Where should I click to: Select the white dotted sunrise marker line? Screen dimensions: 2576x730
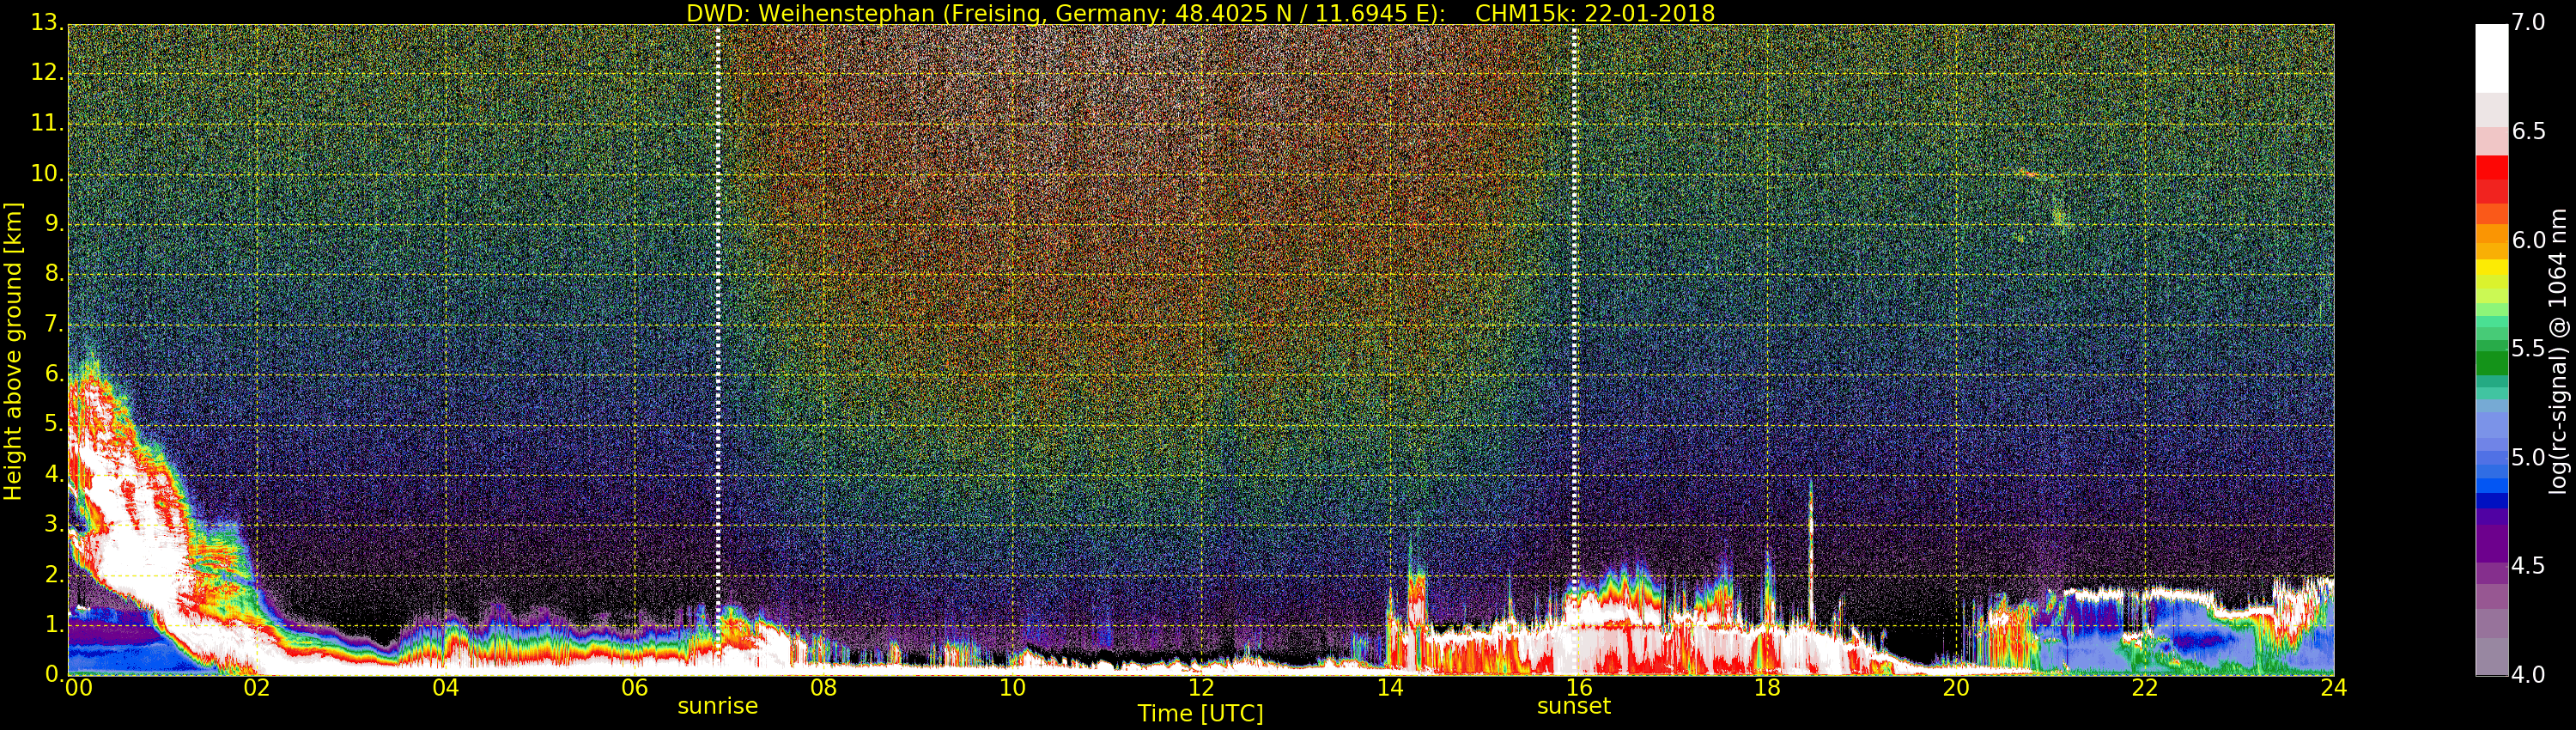point(718,350)
